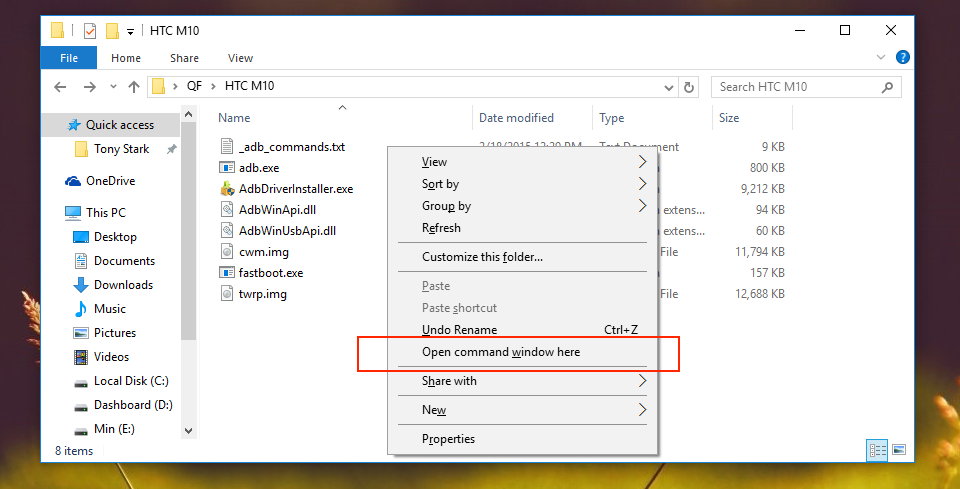Sort by the Date modified column header
This screenshot has height=489, width=960.
point(516,118)
